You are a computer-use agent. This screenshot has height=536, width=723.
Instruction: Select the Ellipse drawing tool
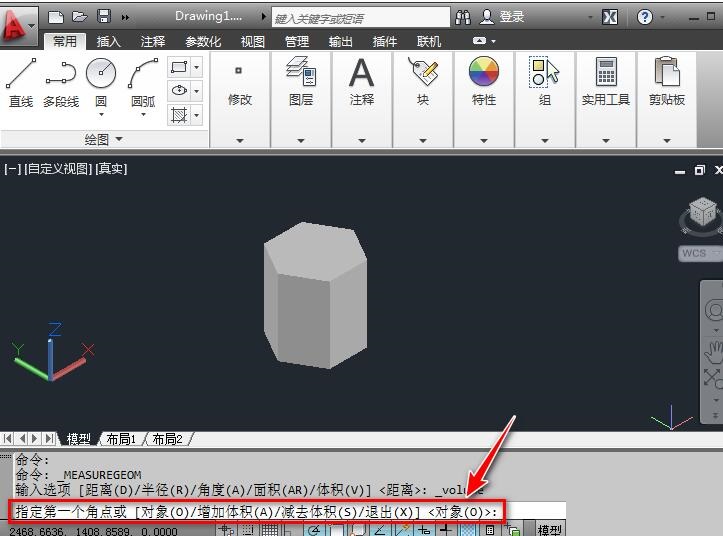tap(179, 90)
